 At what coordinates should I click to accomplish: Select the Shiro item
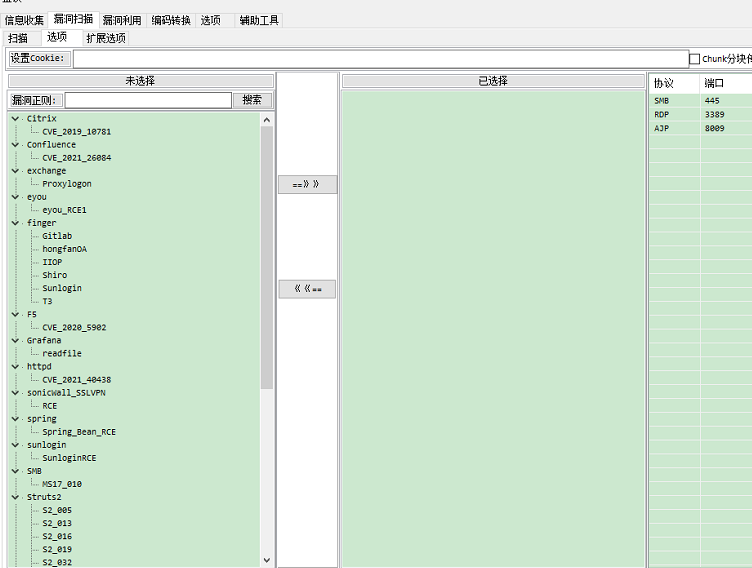coord(55,275)
